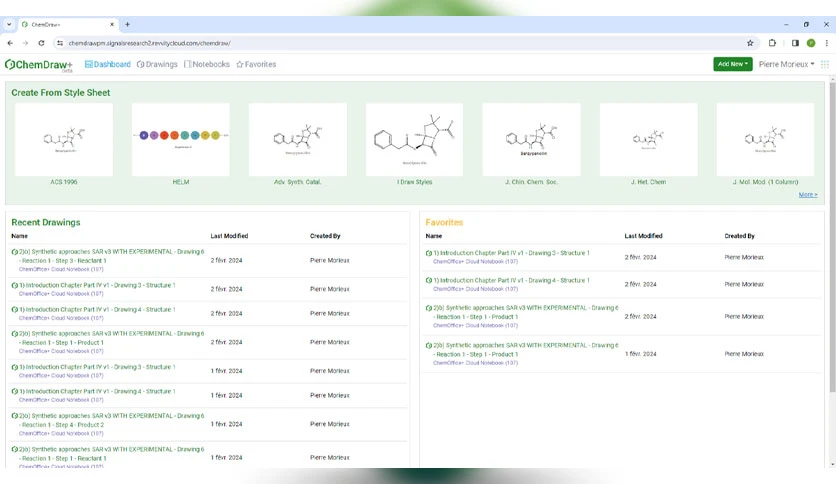Click drawing icon beside first favorite entry
Viewport: 836px width, 484px height.
pyautogui.click(x=429, y=253)
